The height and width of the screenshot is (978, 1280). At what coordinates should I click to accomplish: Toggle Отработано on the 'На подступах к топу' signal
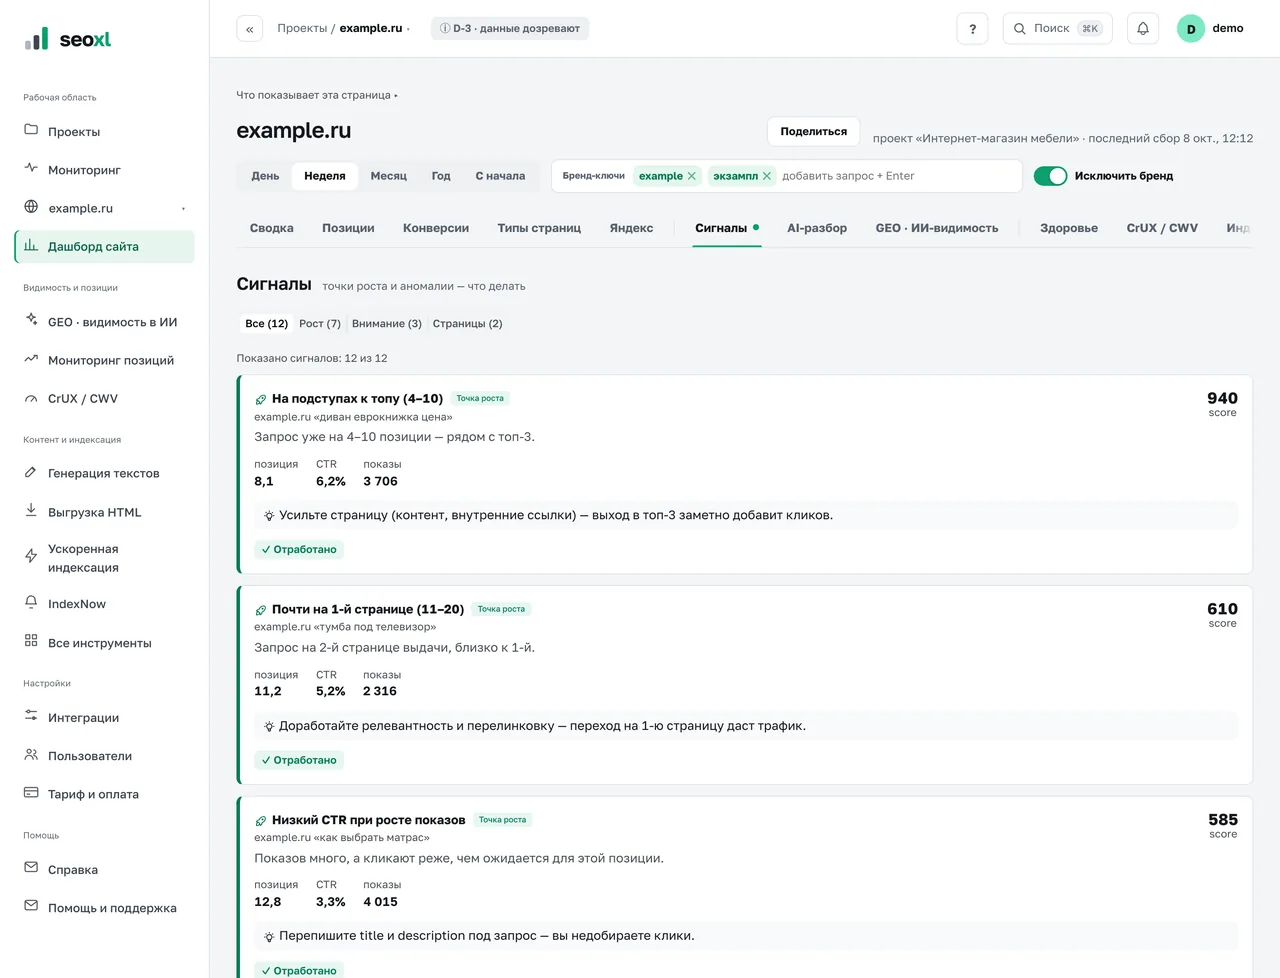[x=299, y=549]
